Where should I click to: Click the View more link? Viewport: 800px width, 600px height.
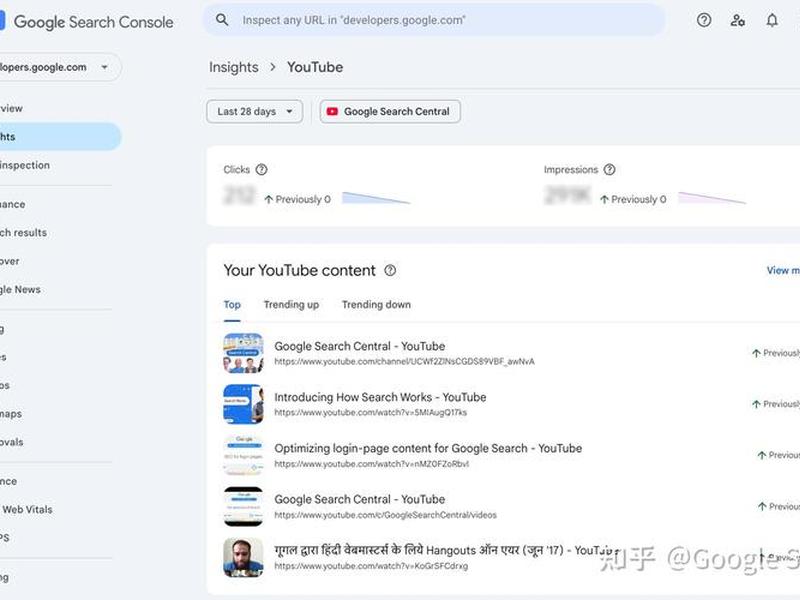point(783,270)
